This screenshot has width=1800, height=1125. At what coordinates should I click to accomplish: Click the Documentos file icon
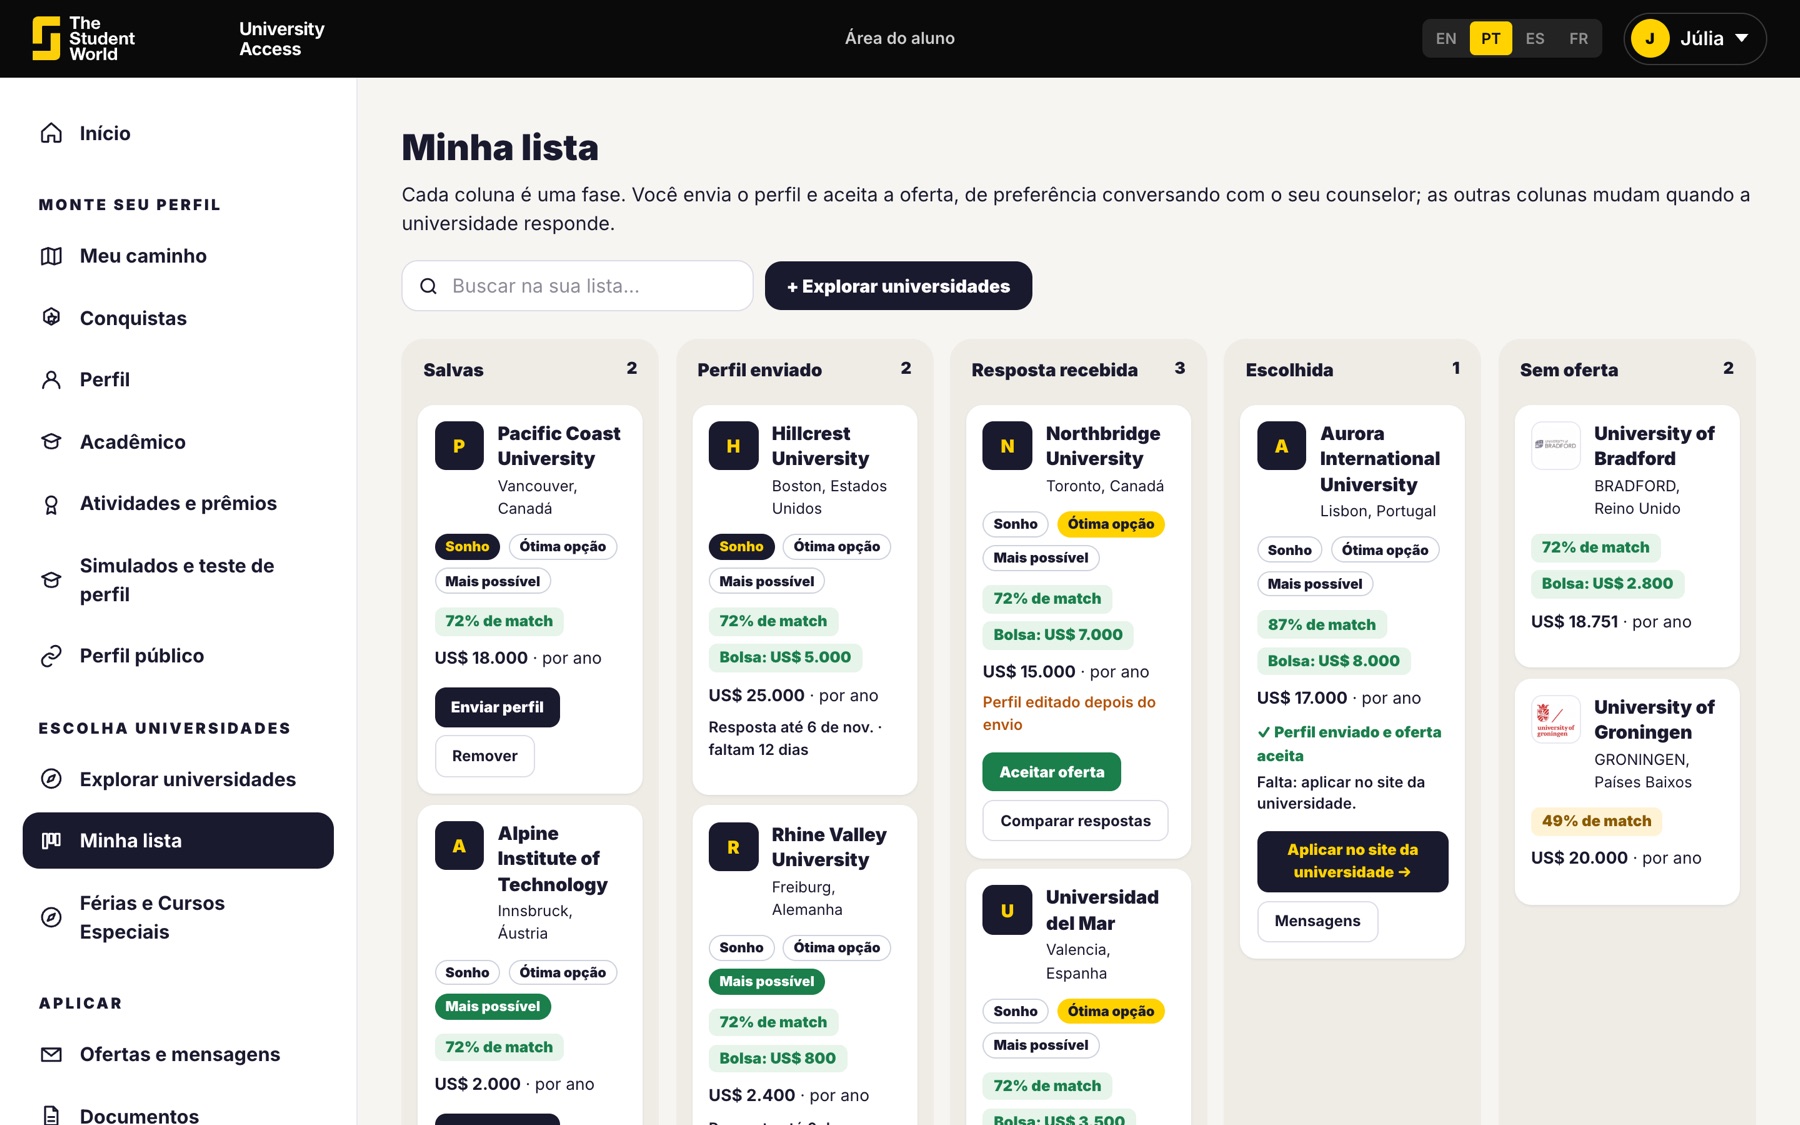click(x=51, y=1115)
